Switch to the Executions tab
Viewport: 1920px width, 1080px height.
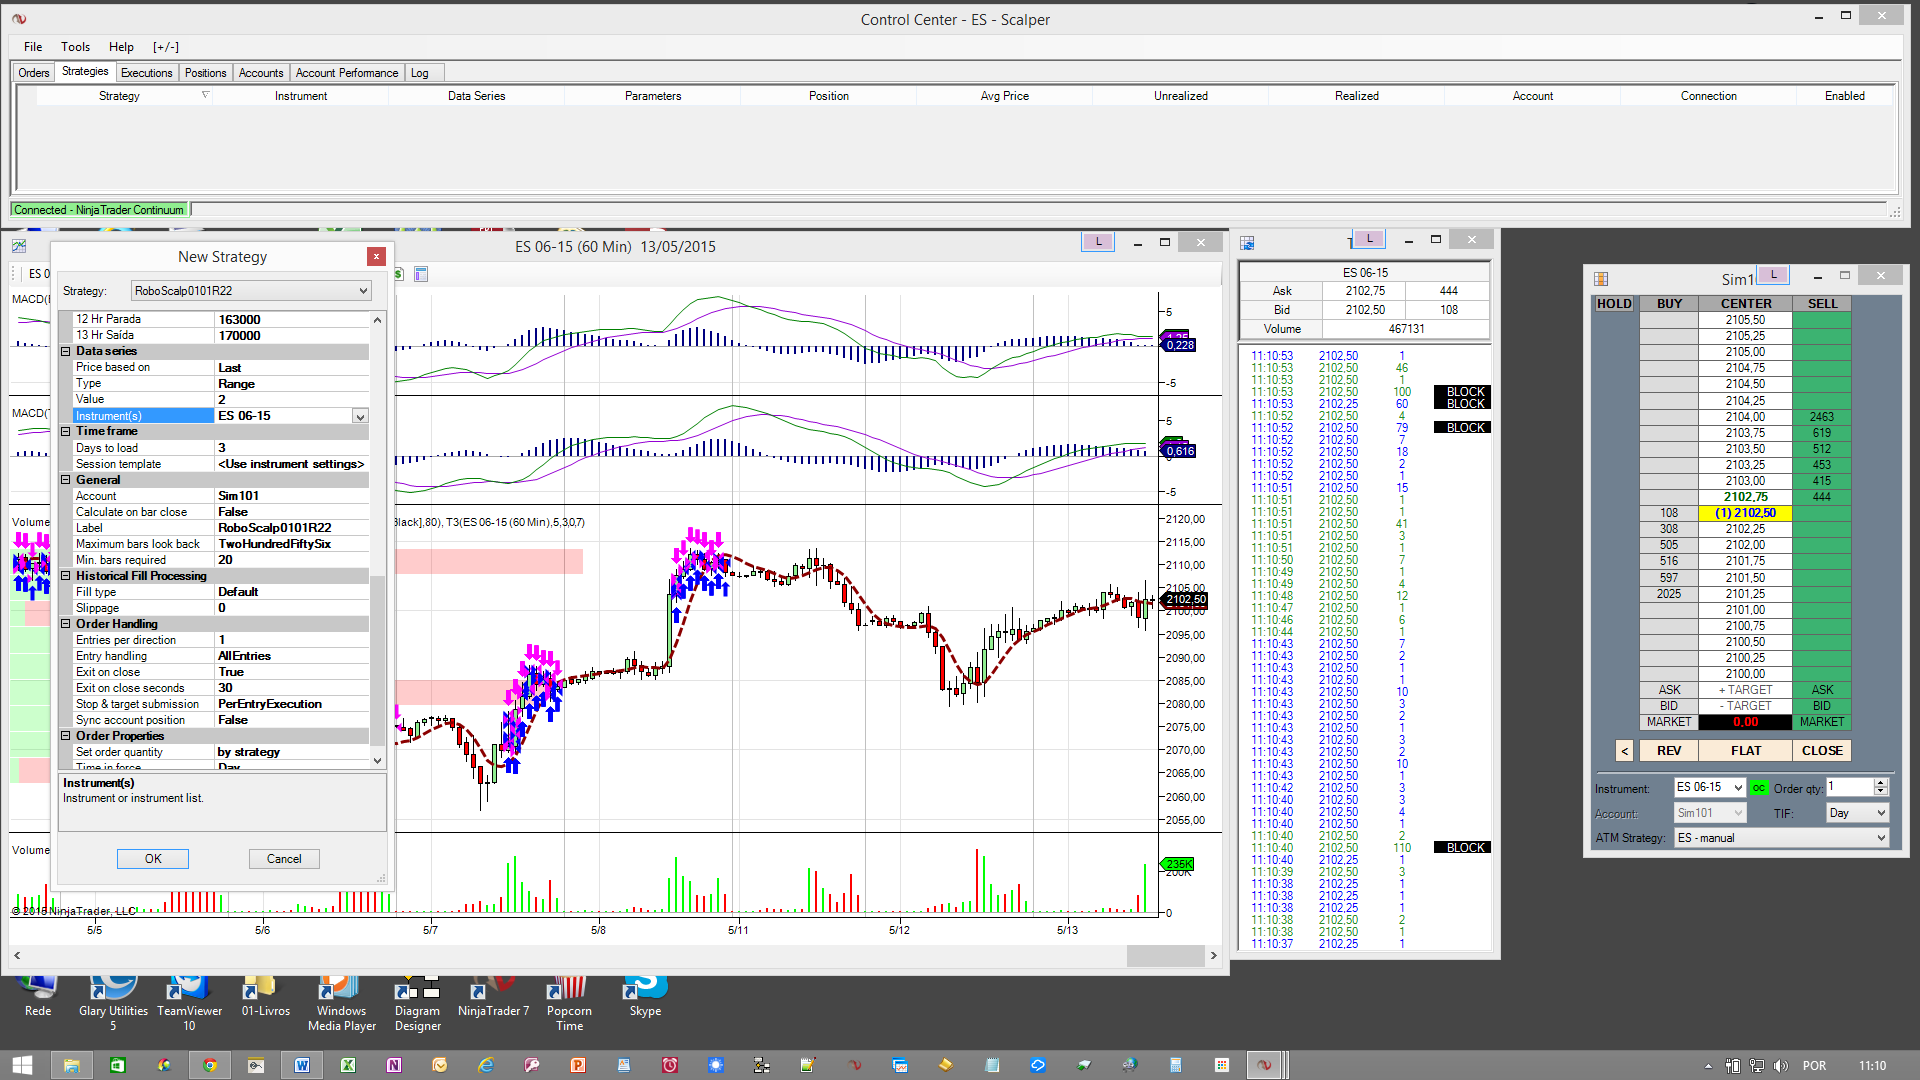146,73
